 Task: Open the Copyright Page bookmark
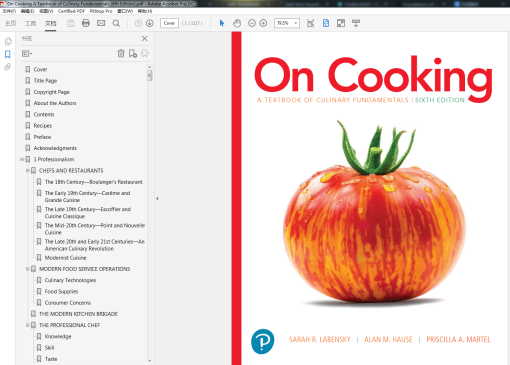[x=52, y=92]
